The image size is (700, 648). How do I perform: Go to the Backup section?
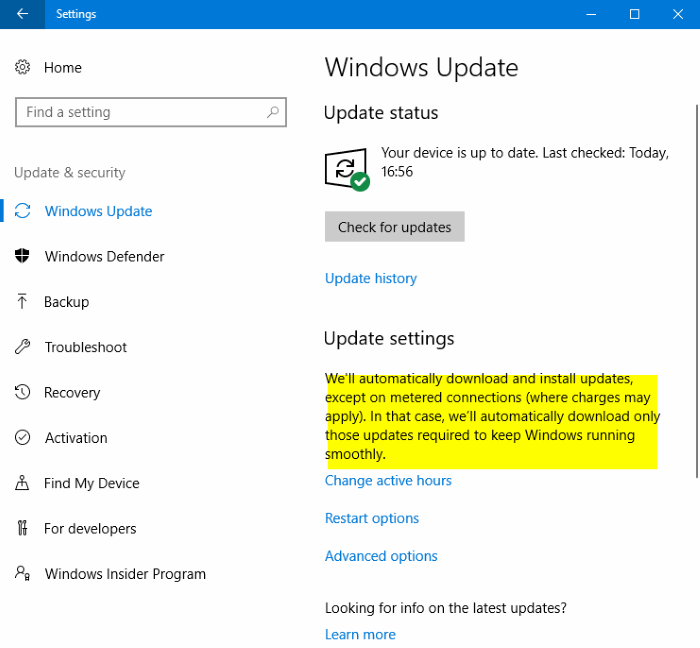click(67, 302)
